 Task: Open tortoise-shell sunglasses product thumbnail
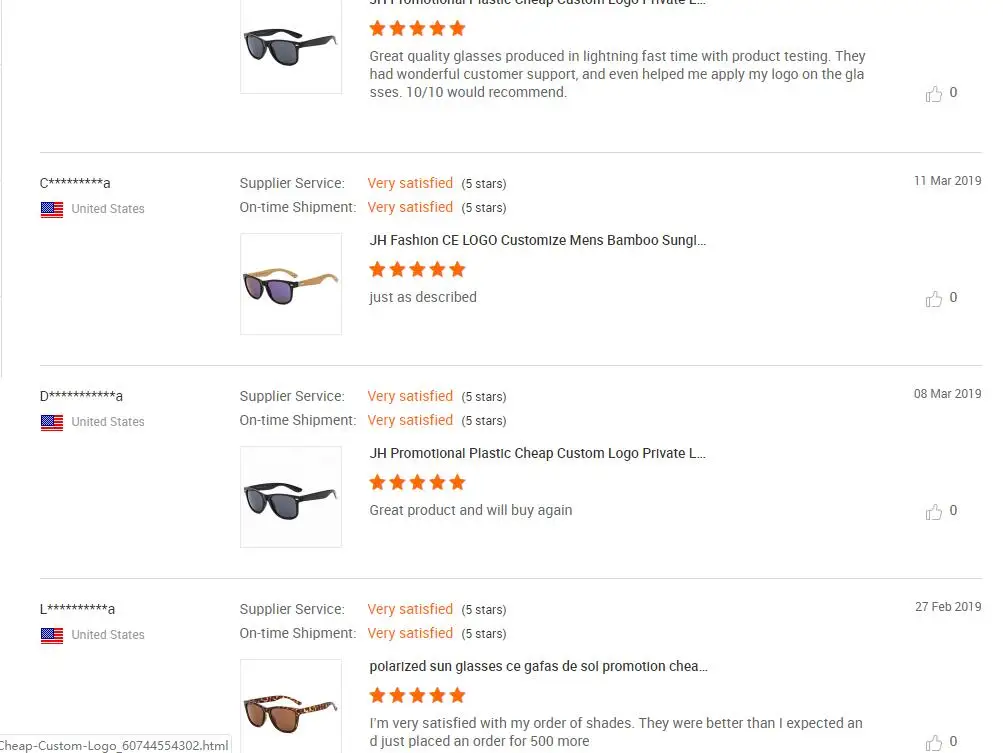point(291,706)
